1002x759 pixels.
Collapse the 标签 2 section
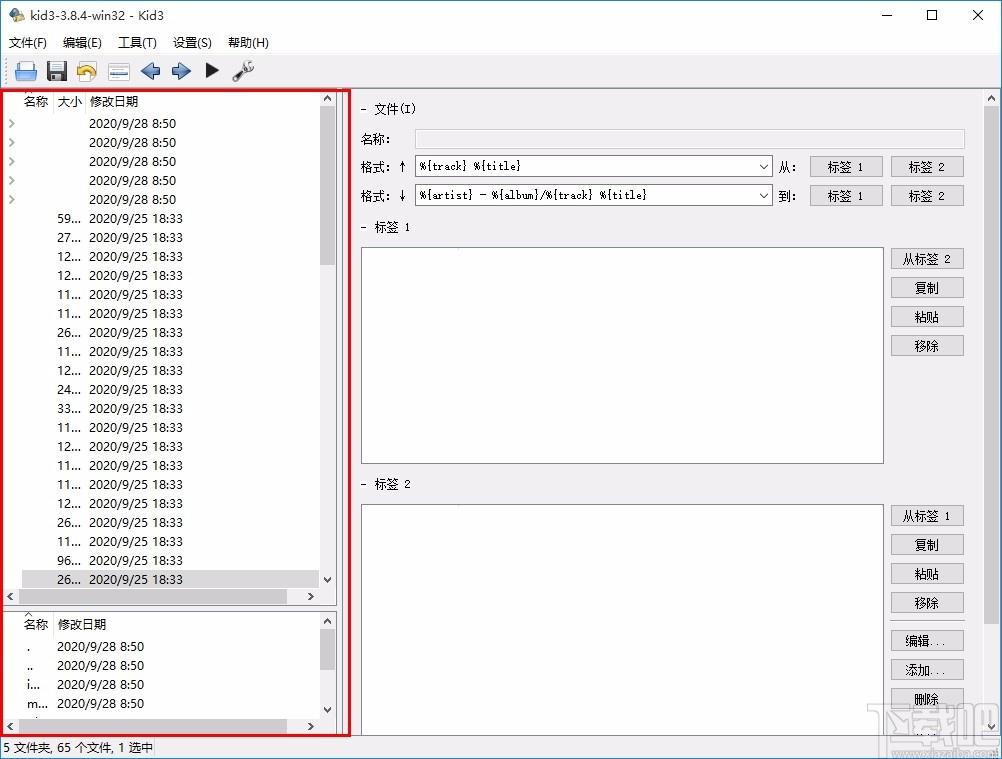point(364,484)
